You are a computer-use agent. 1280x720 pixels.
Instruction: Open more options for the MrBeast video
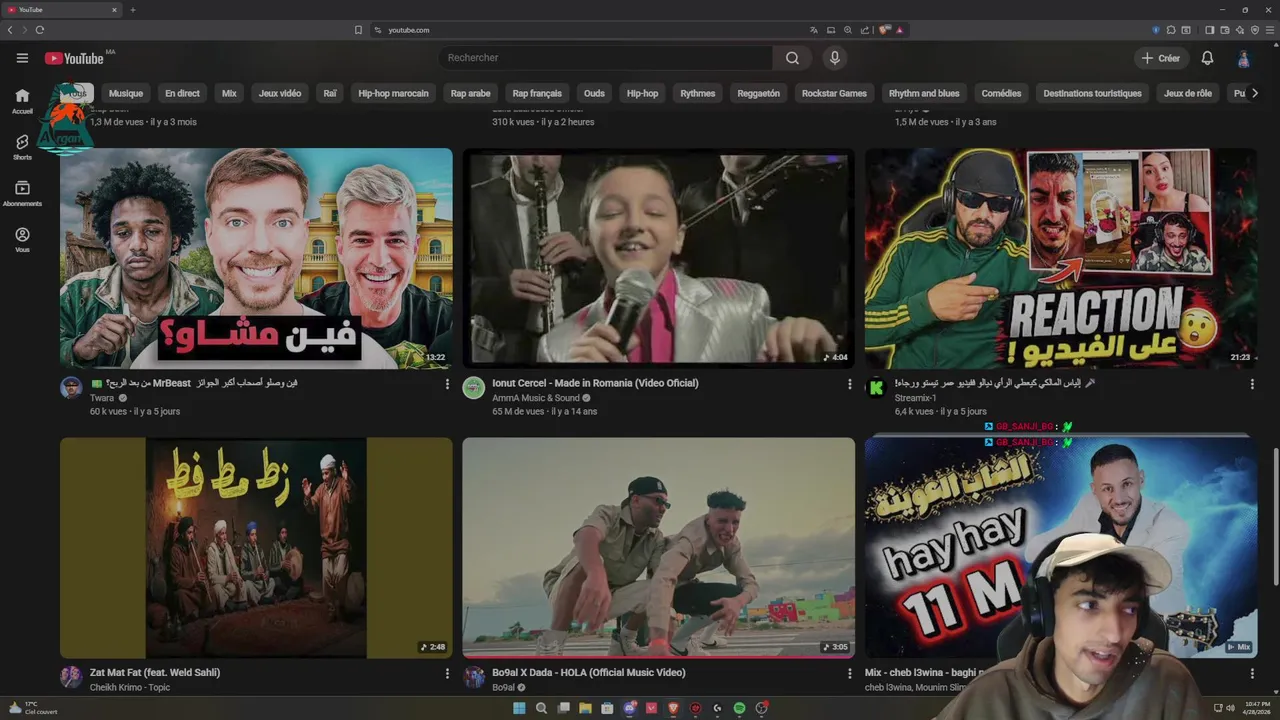point(447,384)
